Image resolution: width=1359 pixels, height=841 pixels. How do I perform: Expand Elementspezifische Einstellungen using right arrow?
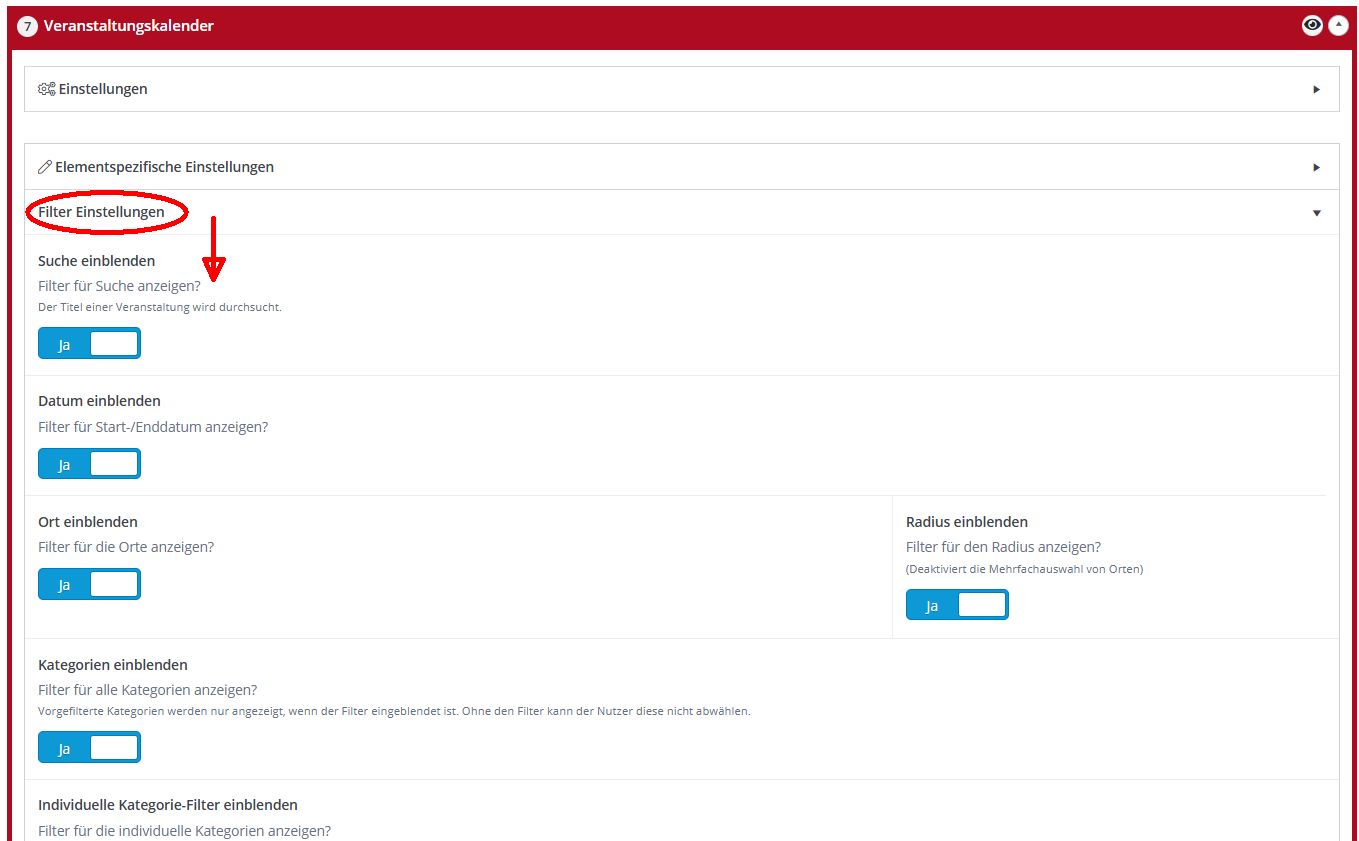coord(1316,167)
